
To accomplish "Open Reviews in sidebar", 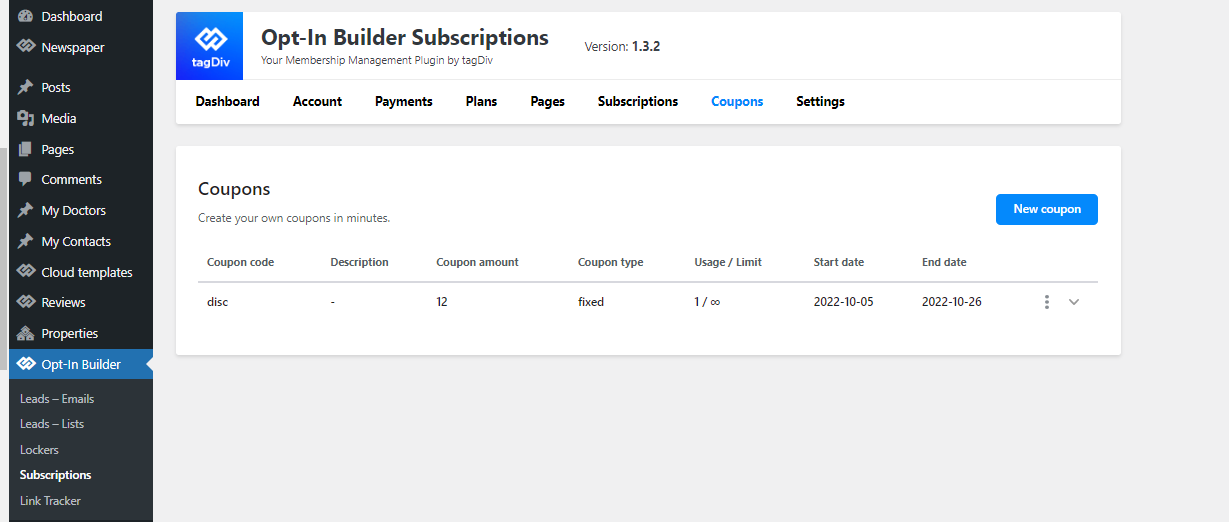I will click(64, 302).
